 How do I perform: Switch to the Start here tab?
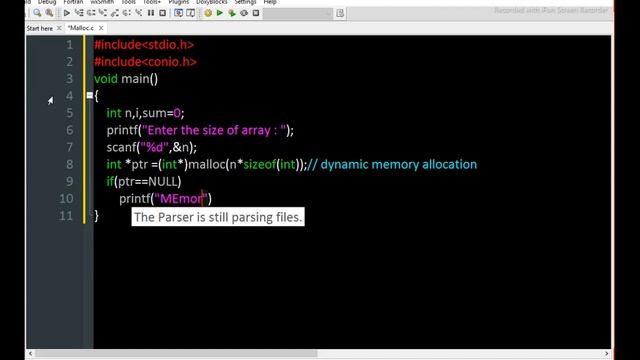[40, 28]
